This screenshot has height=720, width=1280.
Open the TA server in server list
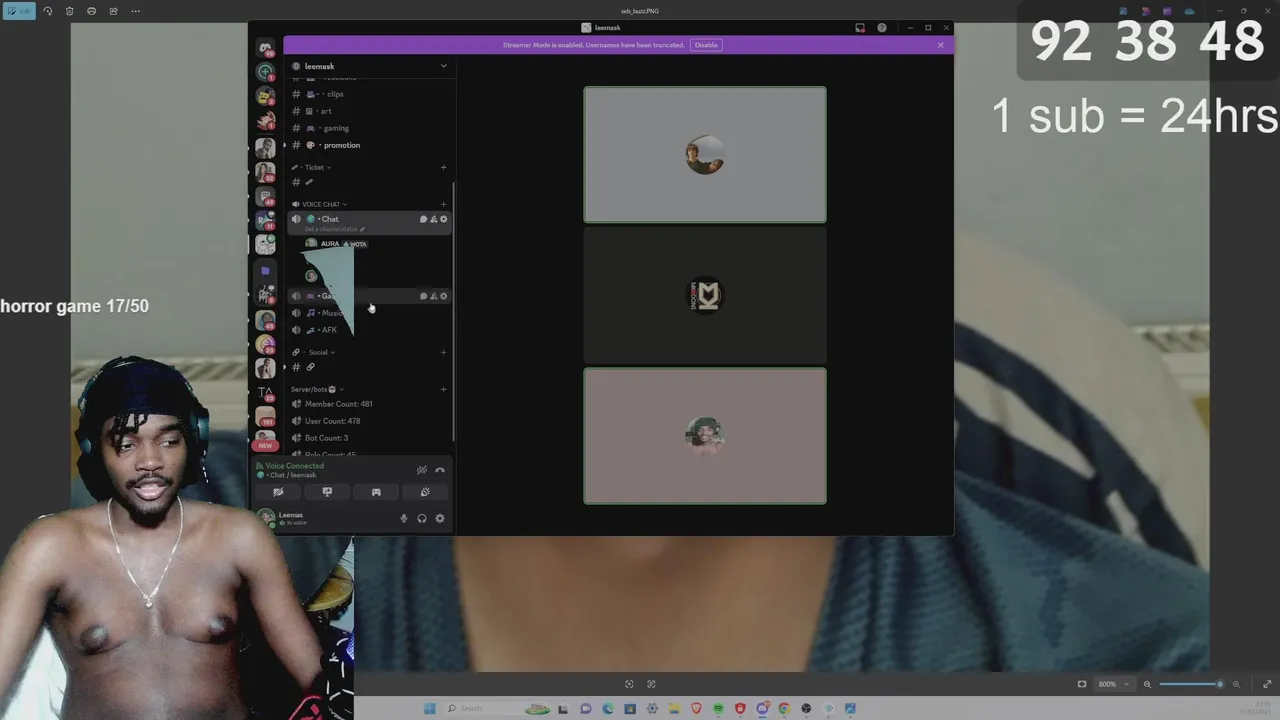265,393
